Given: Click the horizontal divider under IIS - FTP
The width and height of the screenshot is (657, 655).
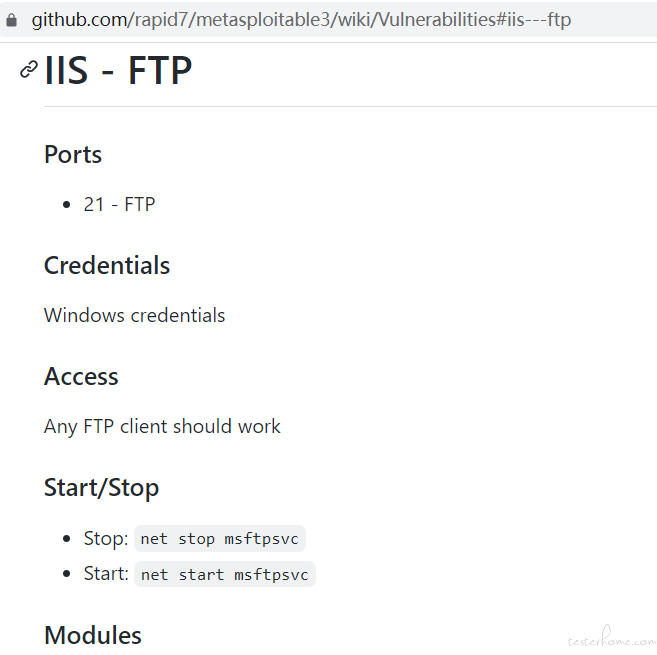Looking at the screenshot, I should click(350, 106).
